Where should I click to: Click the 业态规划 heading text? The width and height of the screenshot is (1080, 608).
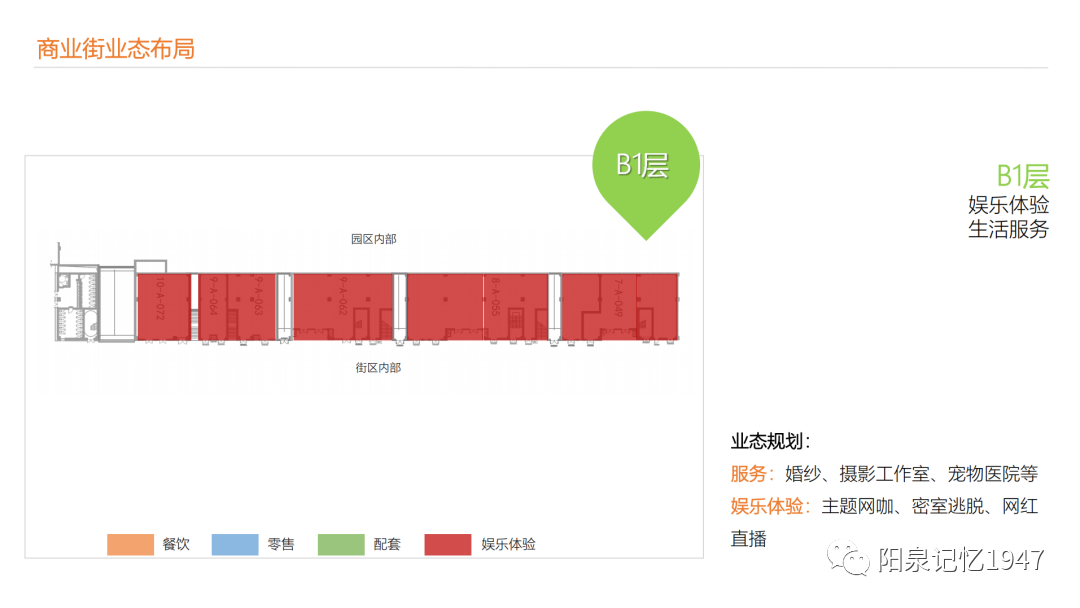point(770,441)
